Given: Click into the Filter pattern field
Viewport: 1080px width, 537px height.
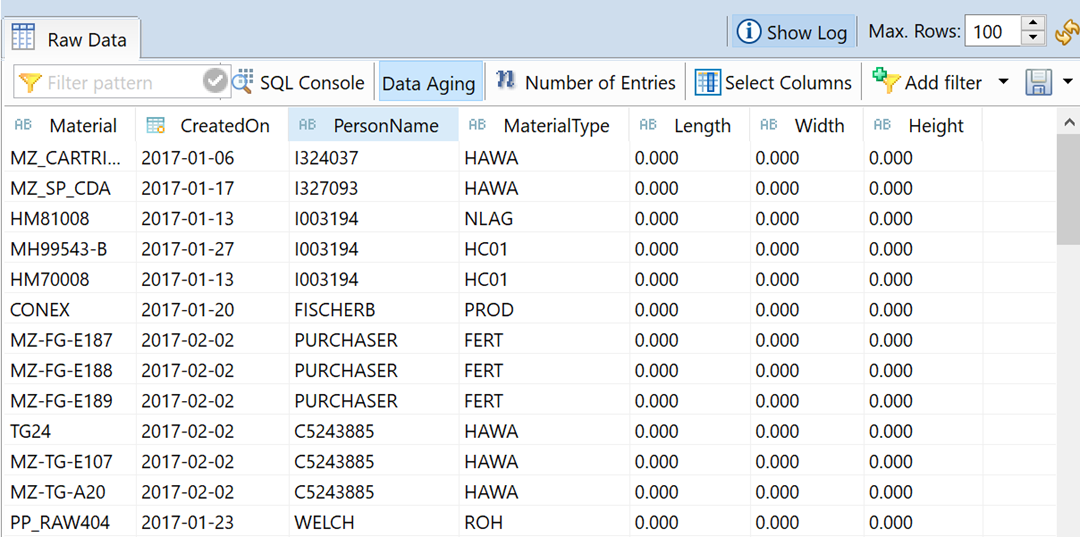Looking at the screenshot, I should (x=123, y=83).
